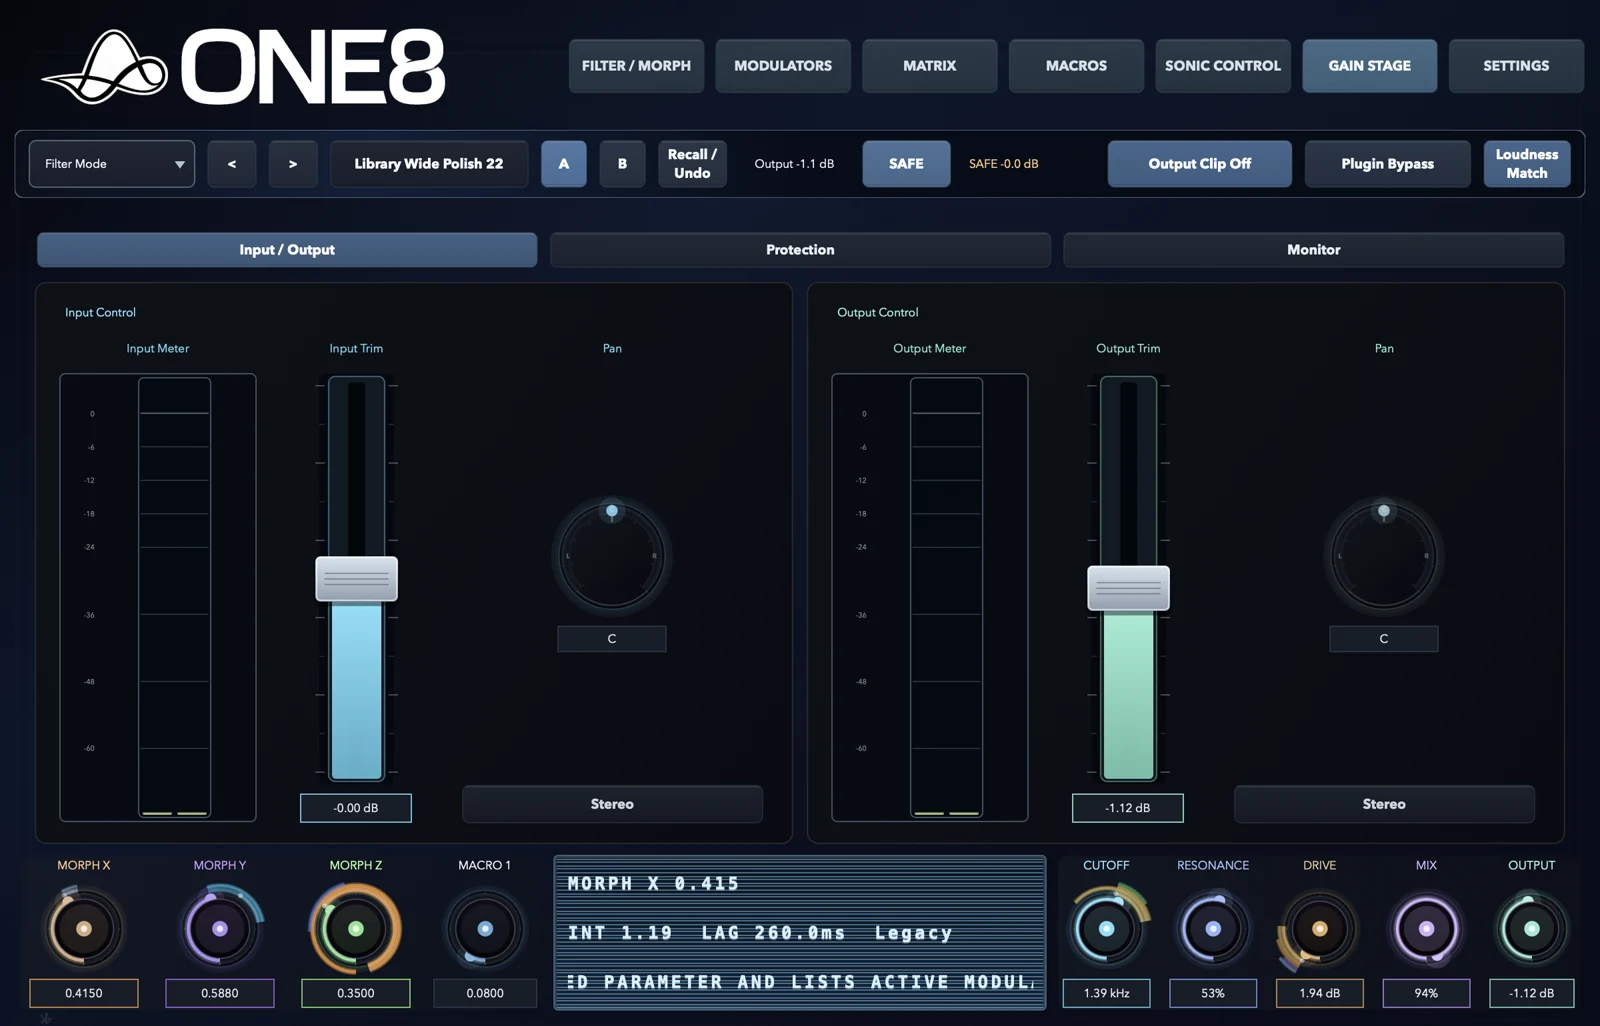Go to next preset with > button
The height and width of the screenshot is (1026, 1600).
pos(293,164)
